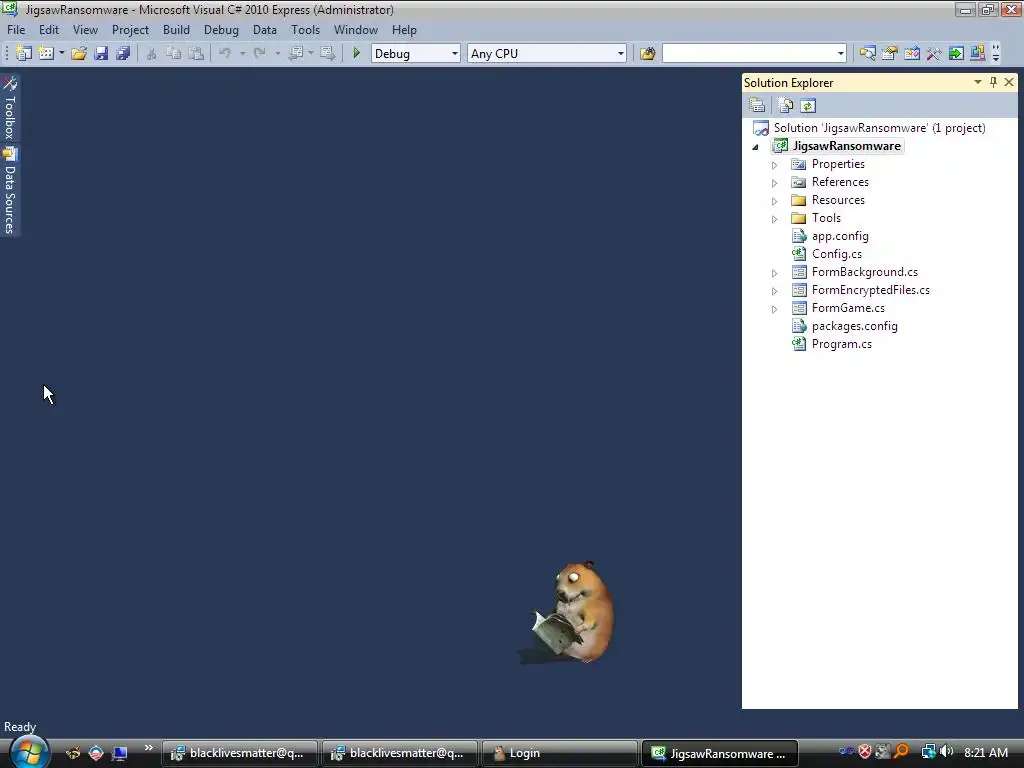Click the Redo arrow icon

tap(260, 54)
